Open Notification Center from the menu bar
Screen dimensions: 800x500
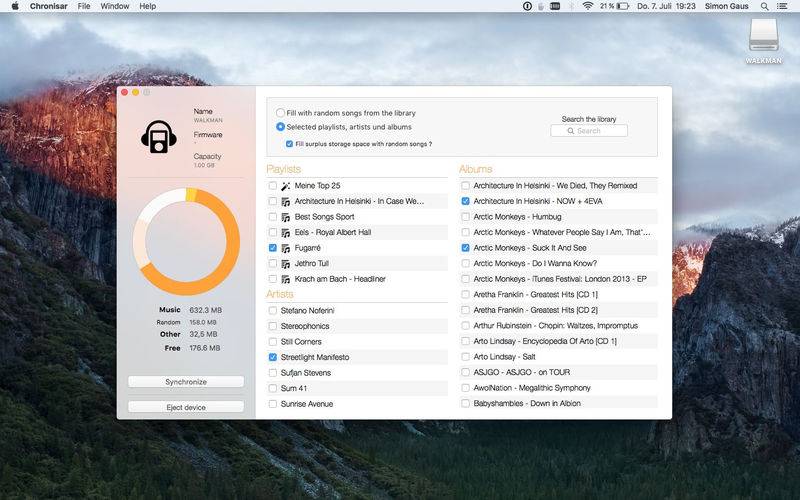point(782,6)
